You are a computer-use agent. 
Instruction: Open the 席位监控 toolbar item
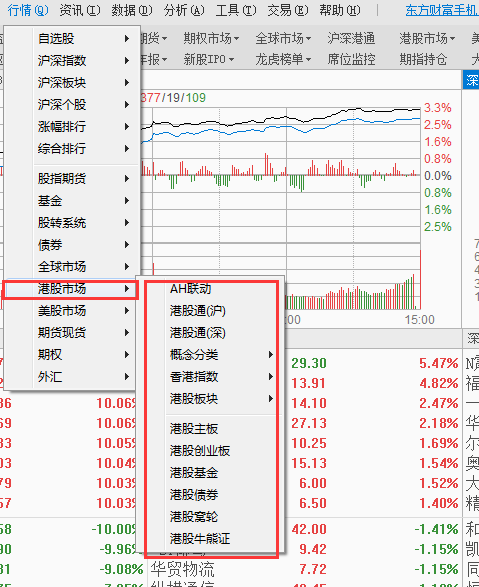coord(351,59)
